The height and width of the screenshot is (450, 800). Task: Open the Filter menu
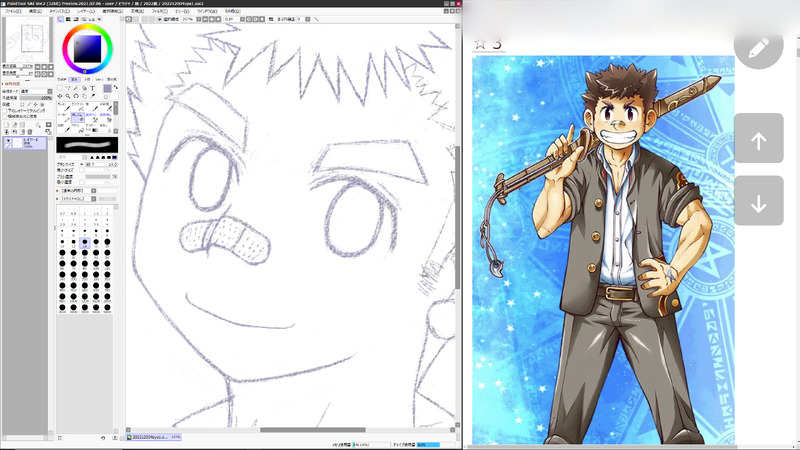tap(160, 11)
